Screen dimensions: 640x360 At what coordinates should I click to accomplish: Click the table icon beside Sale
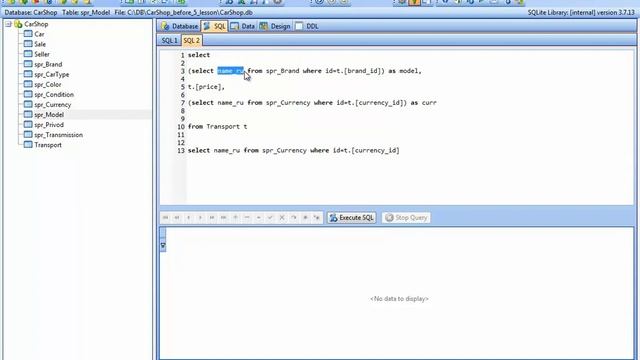click(x=28, y=44)
